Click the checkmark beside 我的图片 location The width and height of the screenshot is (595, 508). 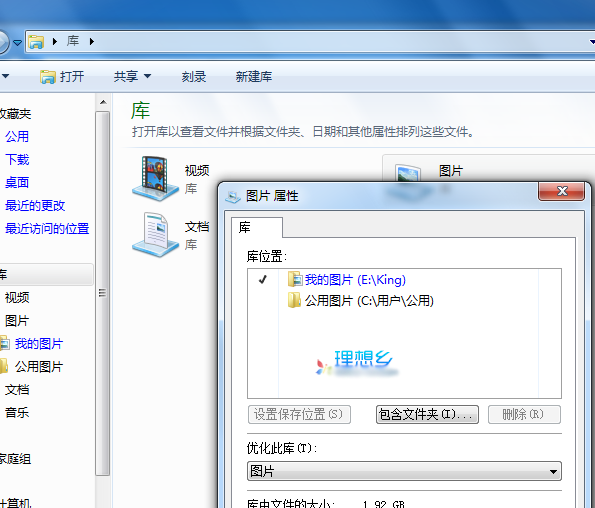[263, 280]
